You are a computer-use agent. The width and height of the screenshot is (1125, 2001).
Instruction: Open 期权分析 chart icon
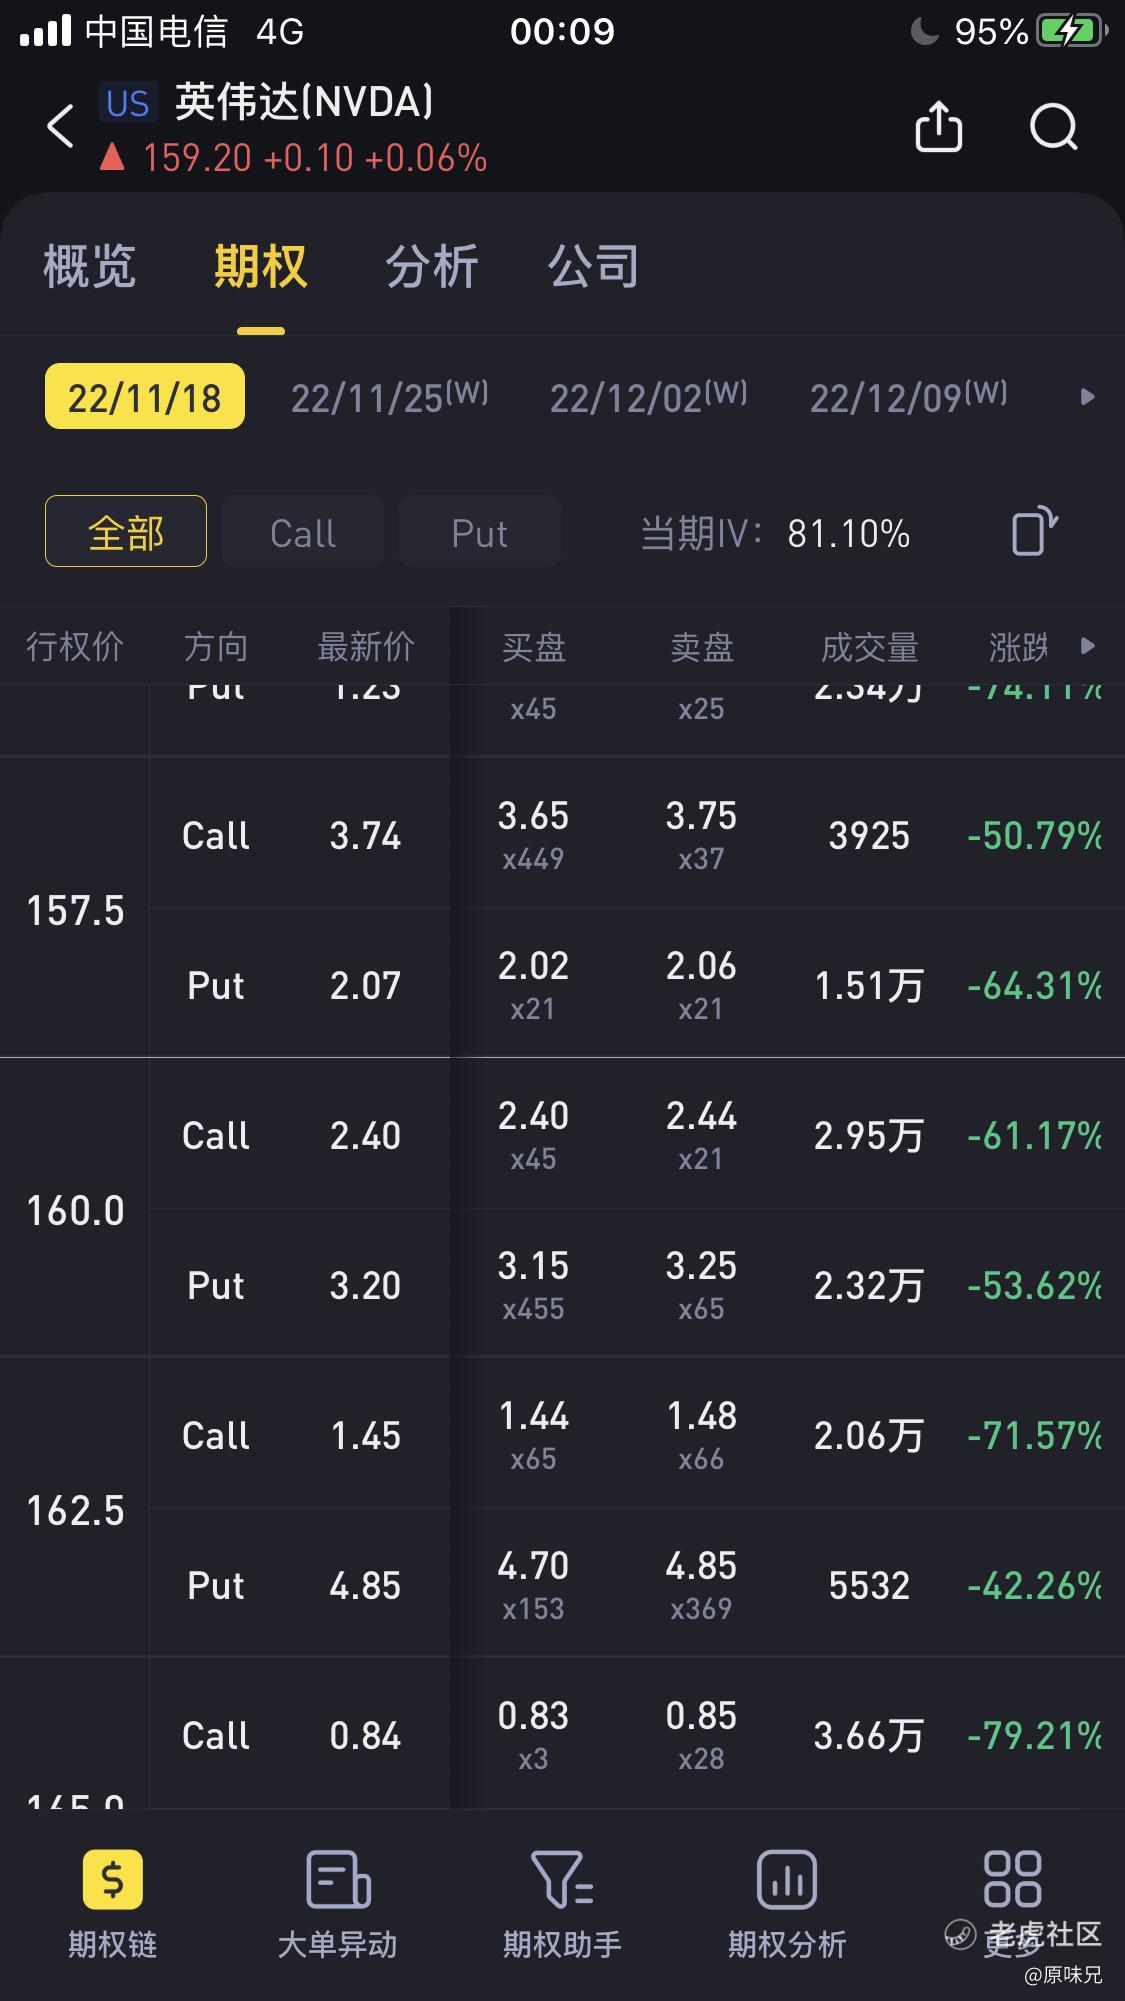pos(787,1880)
